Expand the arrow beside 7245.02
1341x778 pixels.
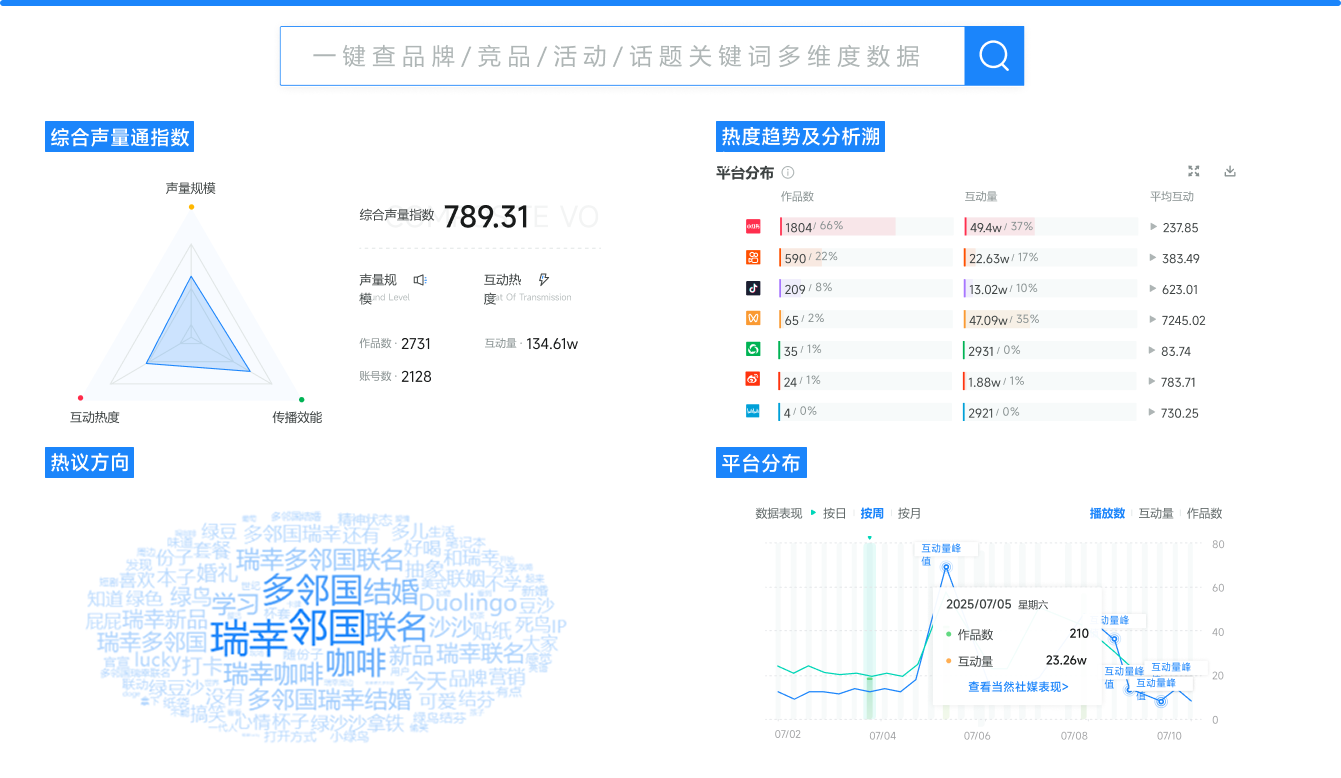pyautogui.click(x=1154, y=320)
